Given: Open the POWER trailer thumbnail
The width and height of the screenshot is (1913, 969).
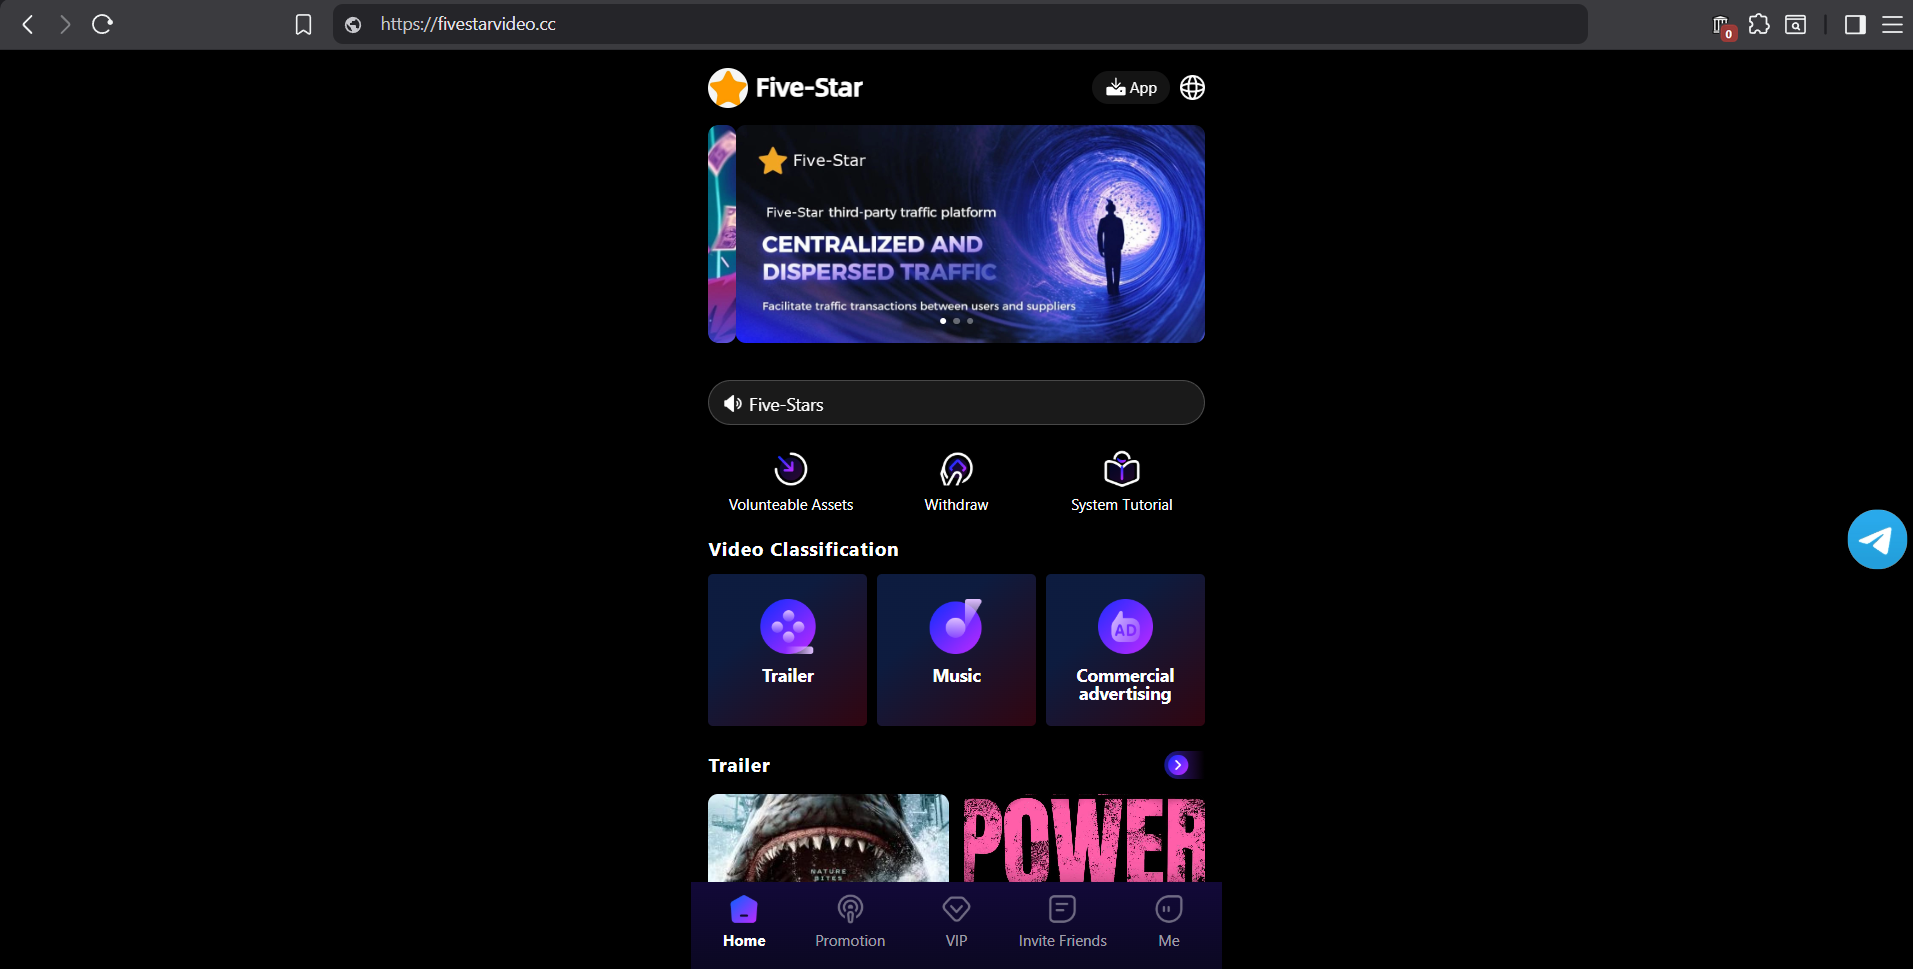Looking at the screenshot, I should (x=1084, y=838).
